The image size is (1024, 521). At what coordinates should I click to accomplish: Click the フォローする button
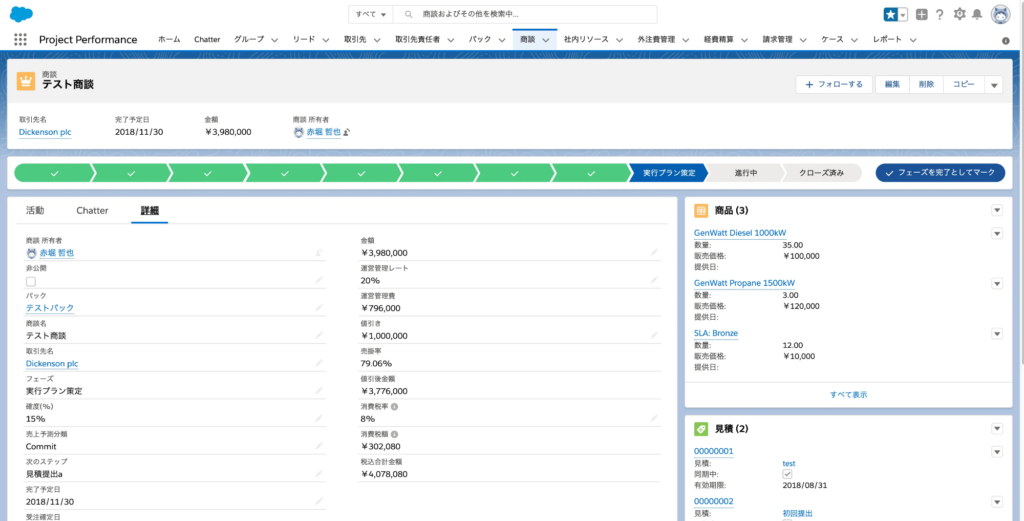click(x=834, y=85)
